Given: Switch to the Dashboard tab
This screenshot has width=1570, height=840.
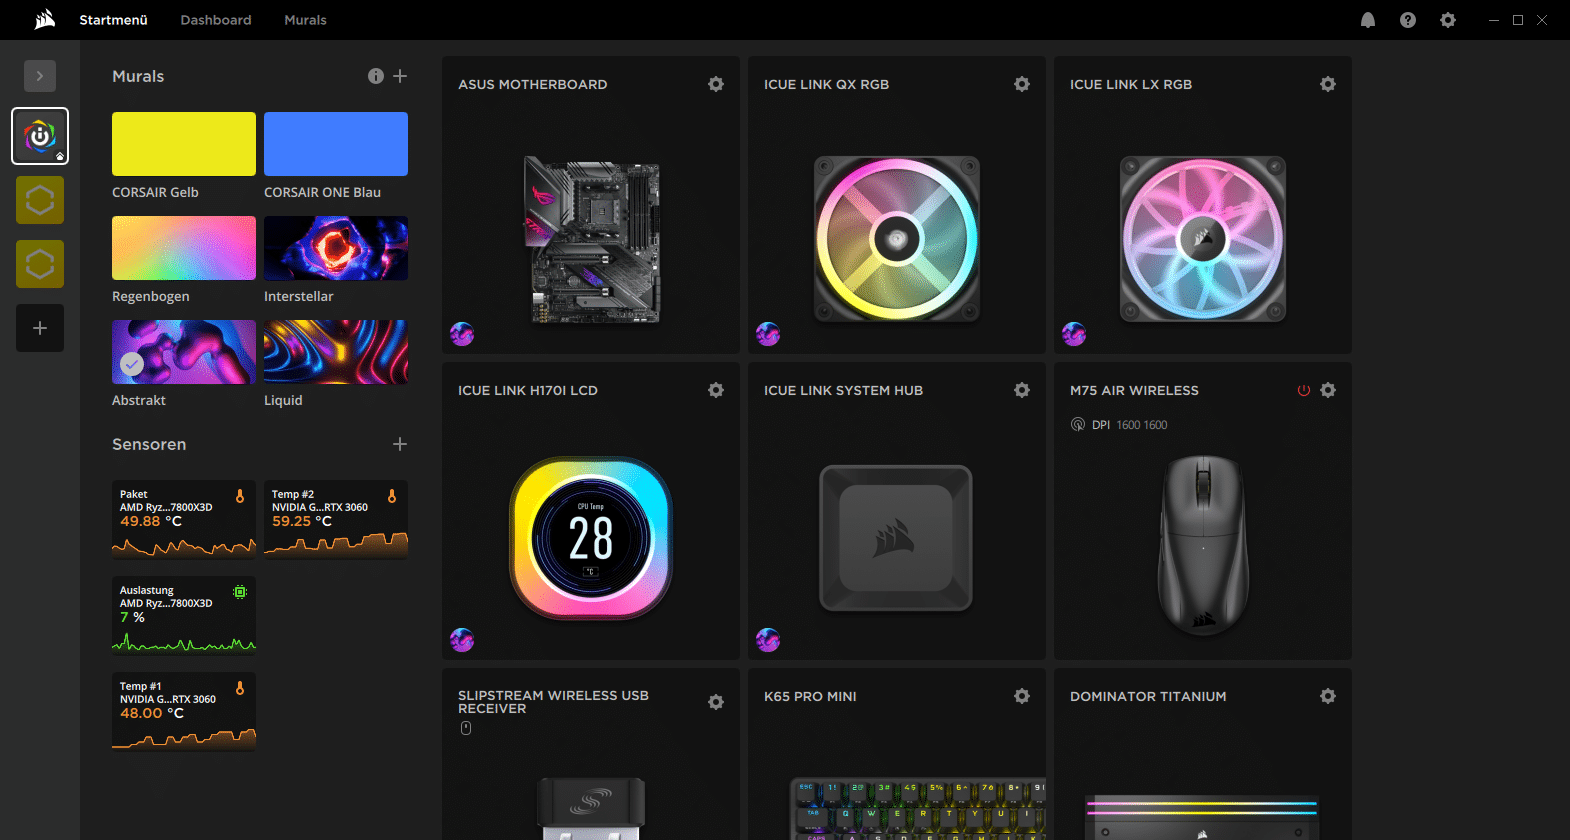Looking at the screenshot, I should [x=216, y=20].
